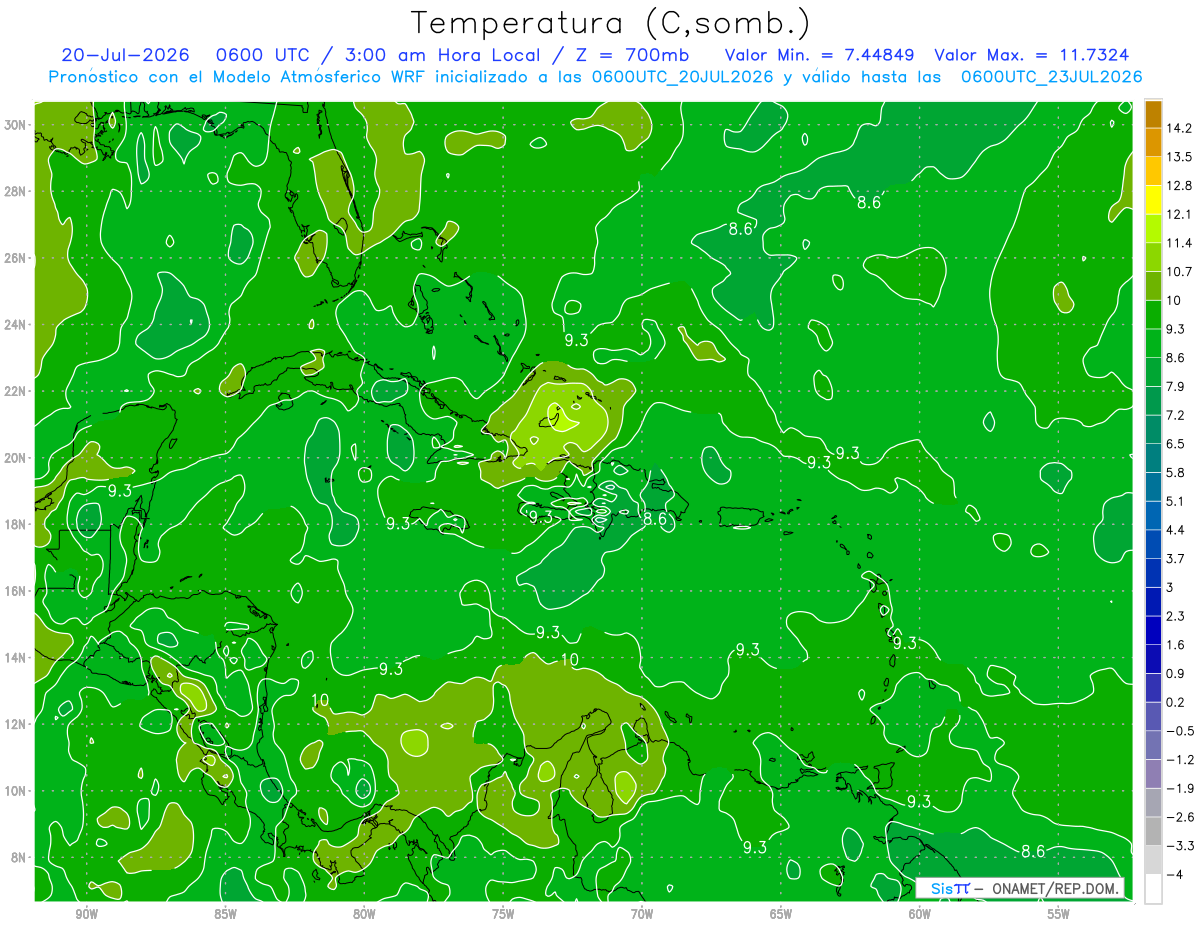1200x927 pixels.
Task: Click the "Valor Max. = 11.7324" value
Action: click(x=1032, y=55)
